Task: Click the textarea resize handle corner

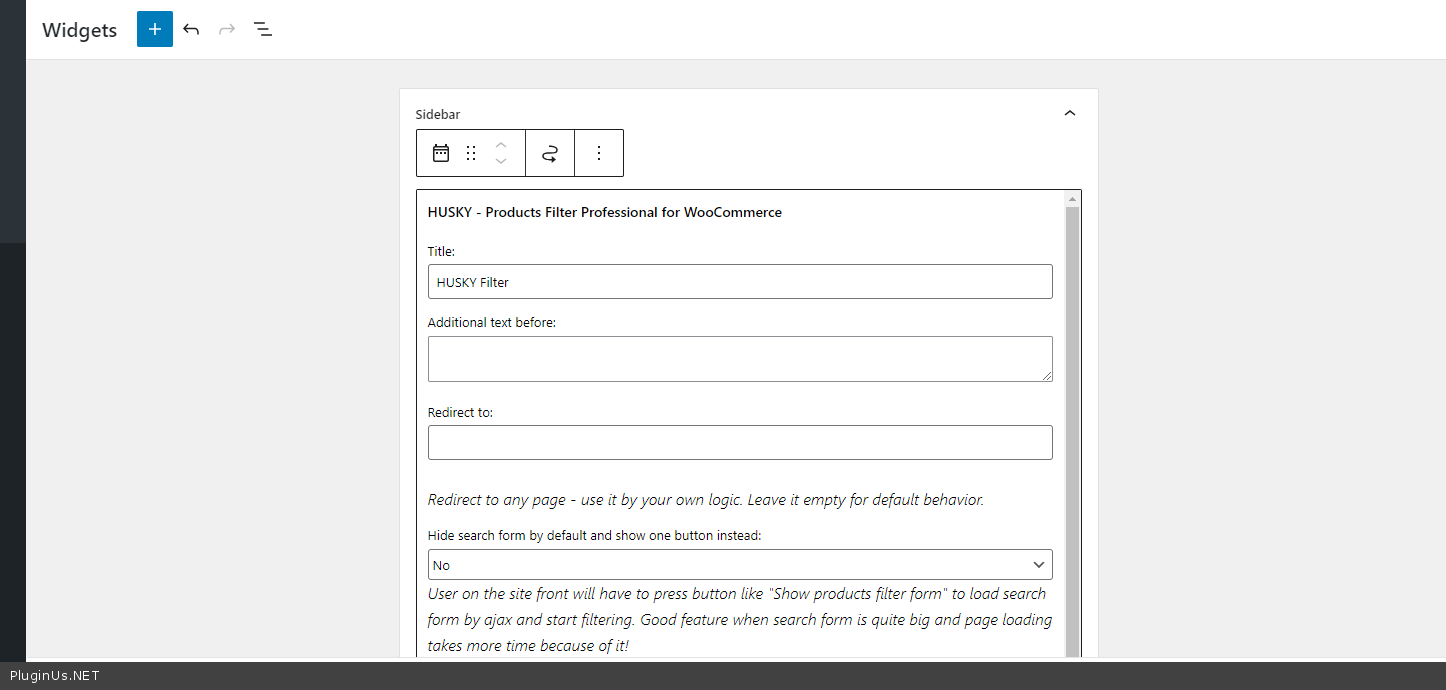Action: pyautogui.click(x=1047, y=376)
